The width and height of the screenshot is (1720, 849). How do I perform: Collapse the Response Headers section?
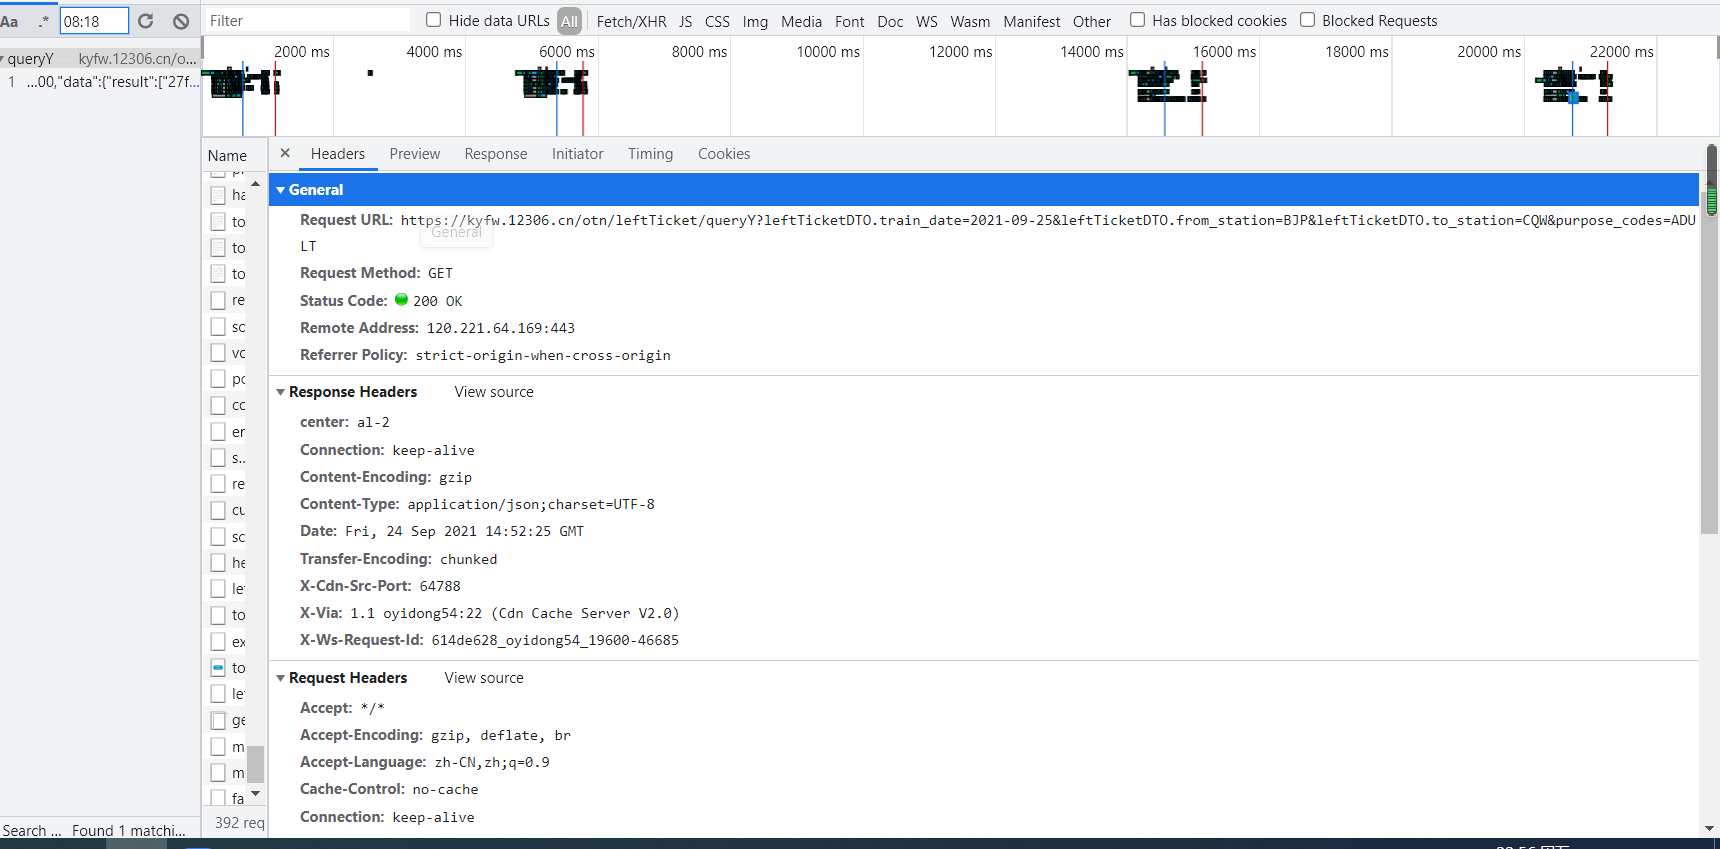pyautogui.click(x=281, y=392)
